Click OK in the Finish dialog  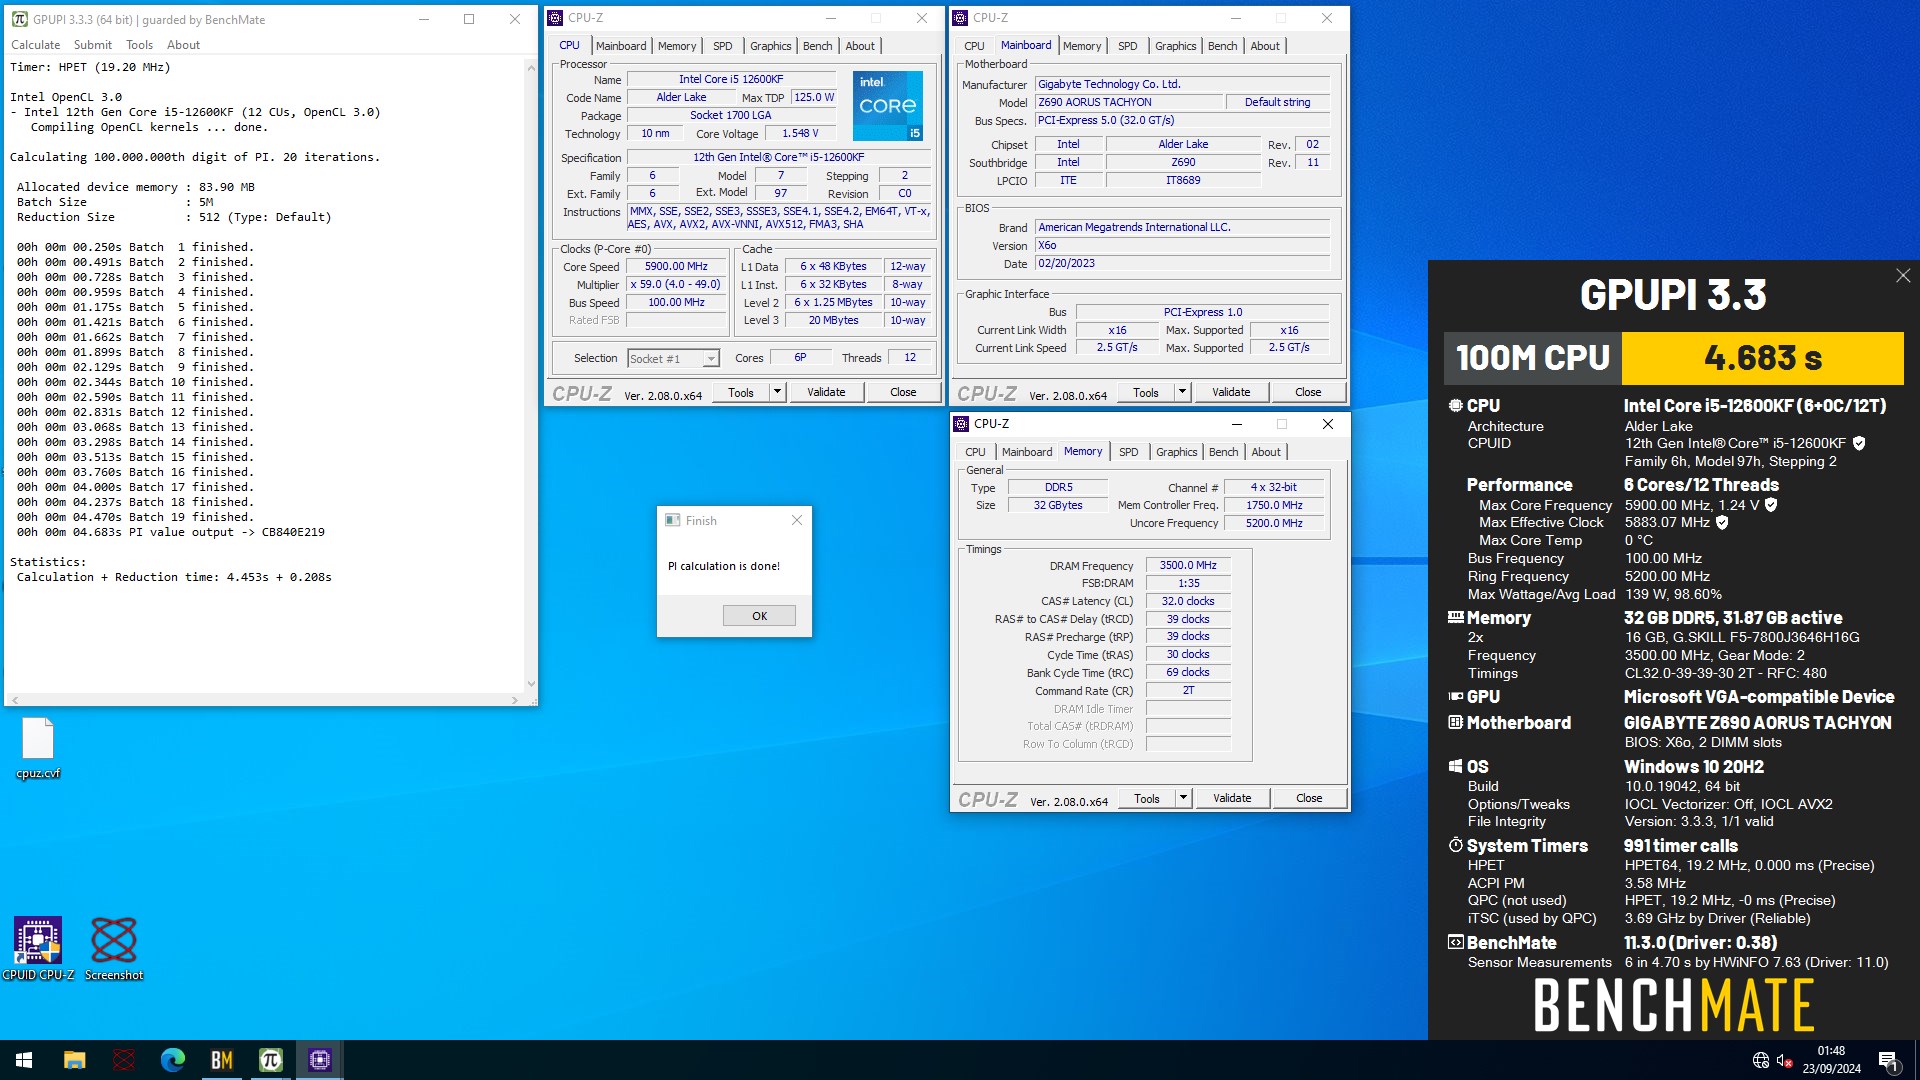759,616
